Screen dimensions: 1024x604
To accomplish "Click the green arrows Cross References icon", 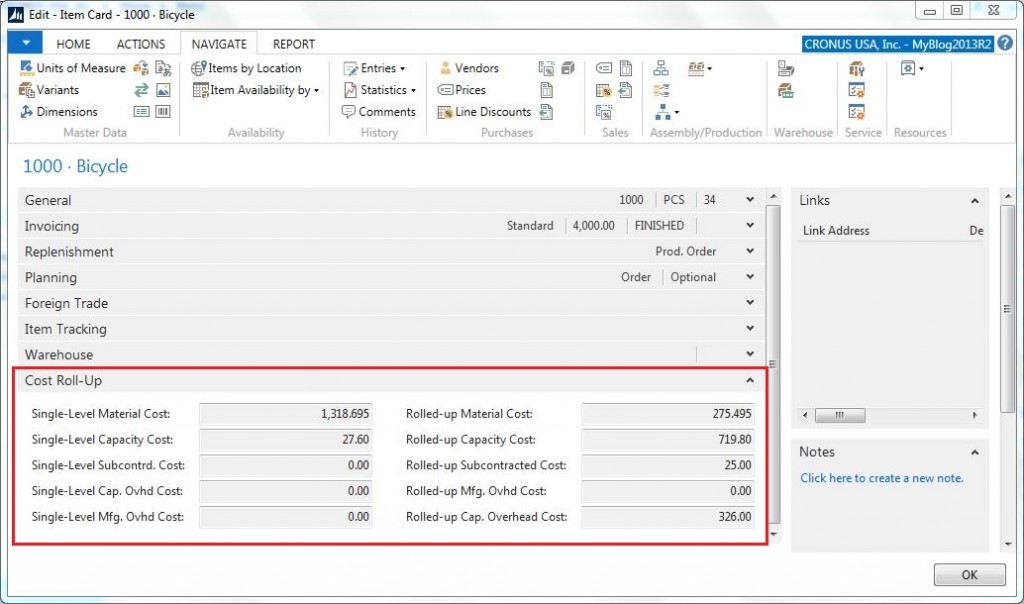I will click(141, 90).
